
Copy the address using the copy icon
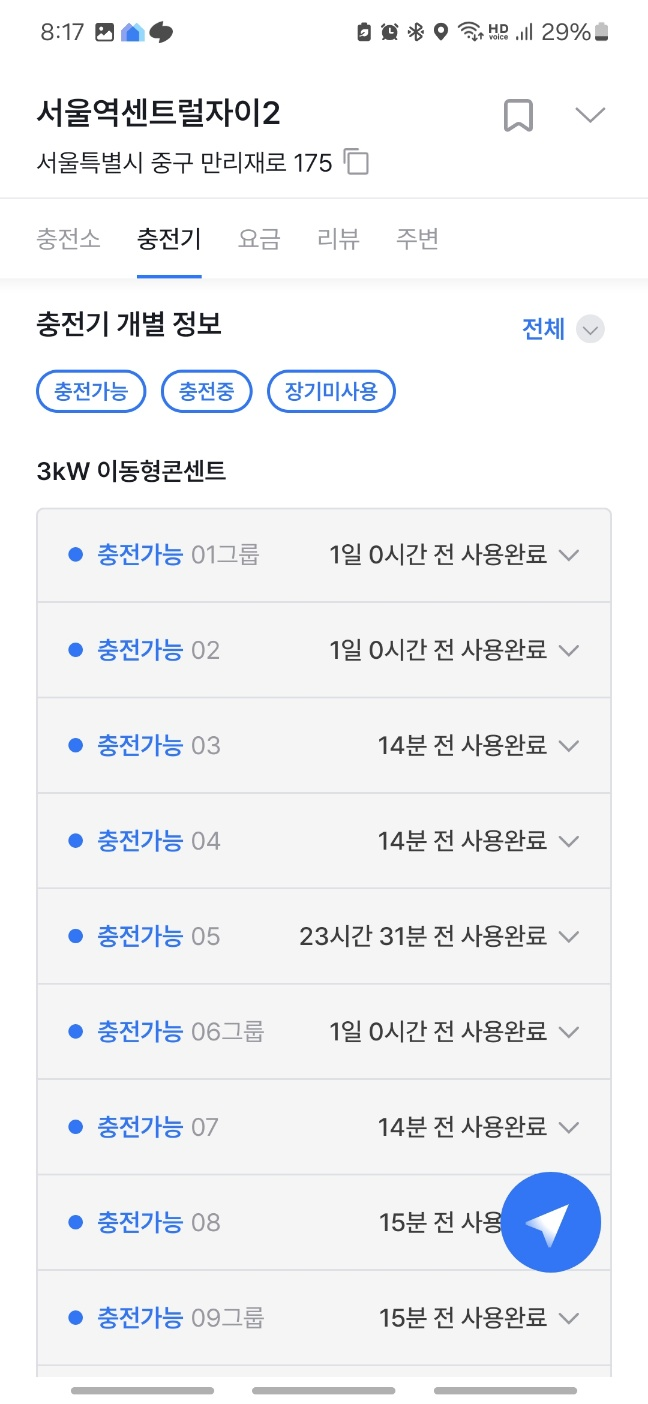(x=356, y=162)
